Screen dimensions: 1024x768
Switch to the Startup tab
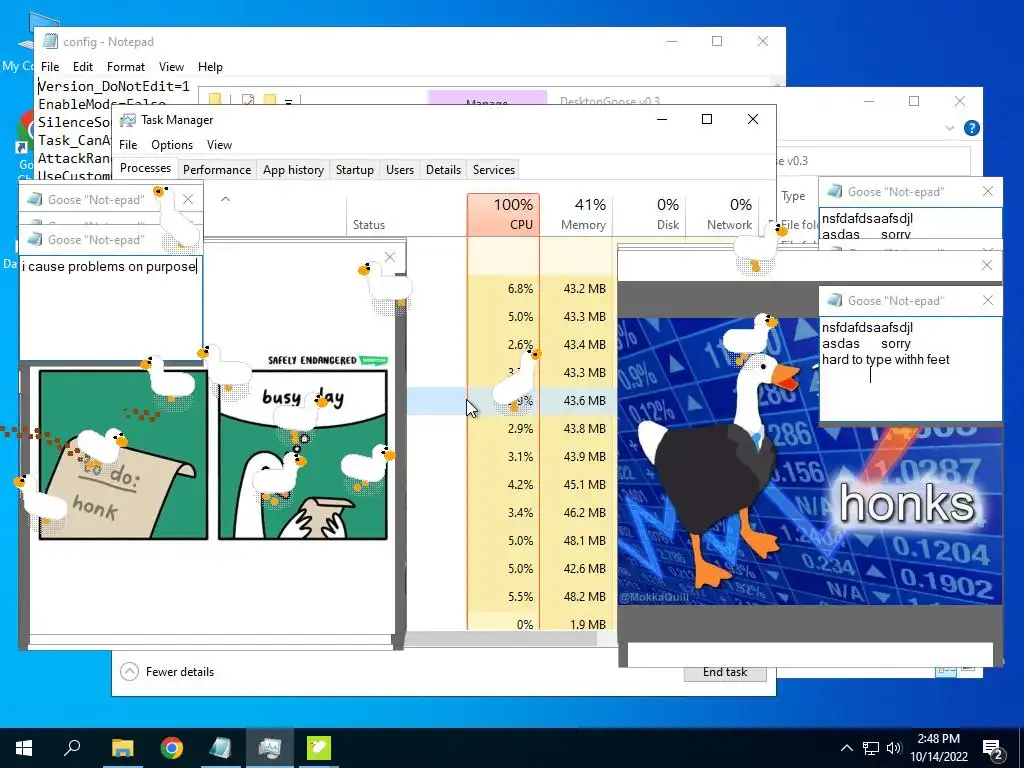(355, 170)
